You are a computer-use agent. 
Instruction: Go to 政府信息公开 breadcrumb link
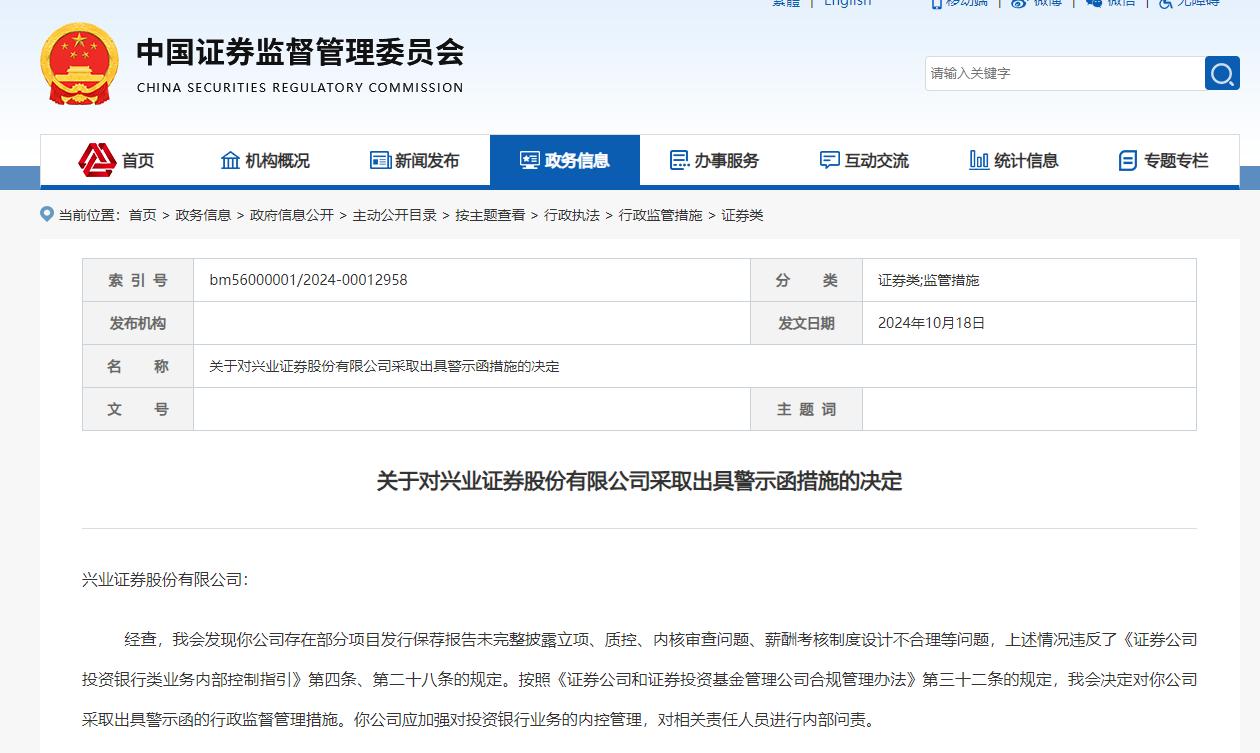coord(292,215)
